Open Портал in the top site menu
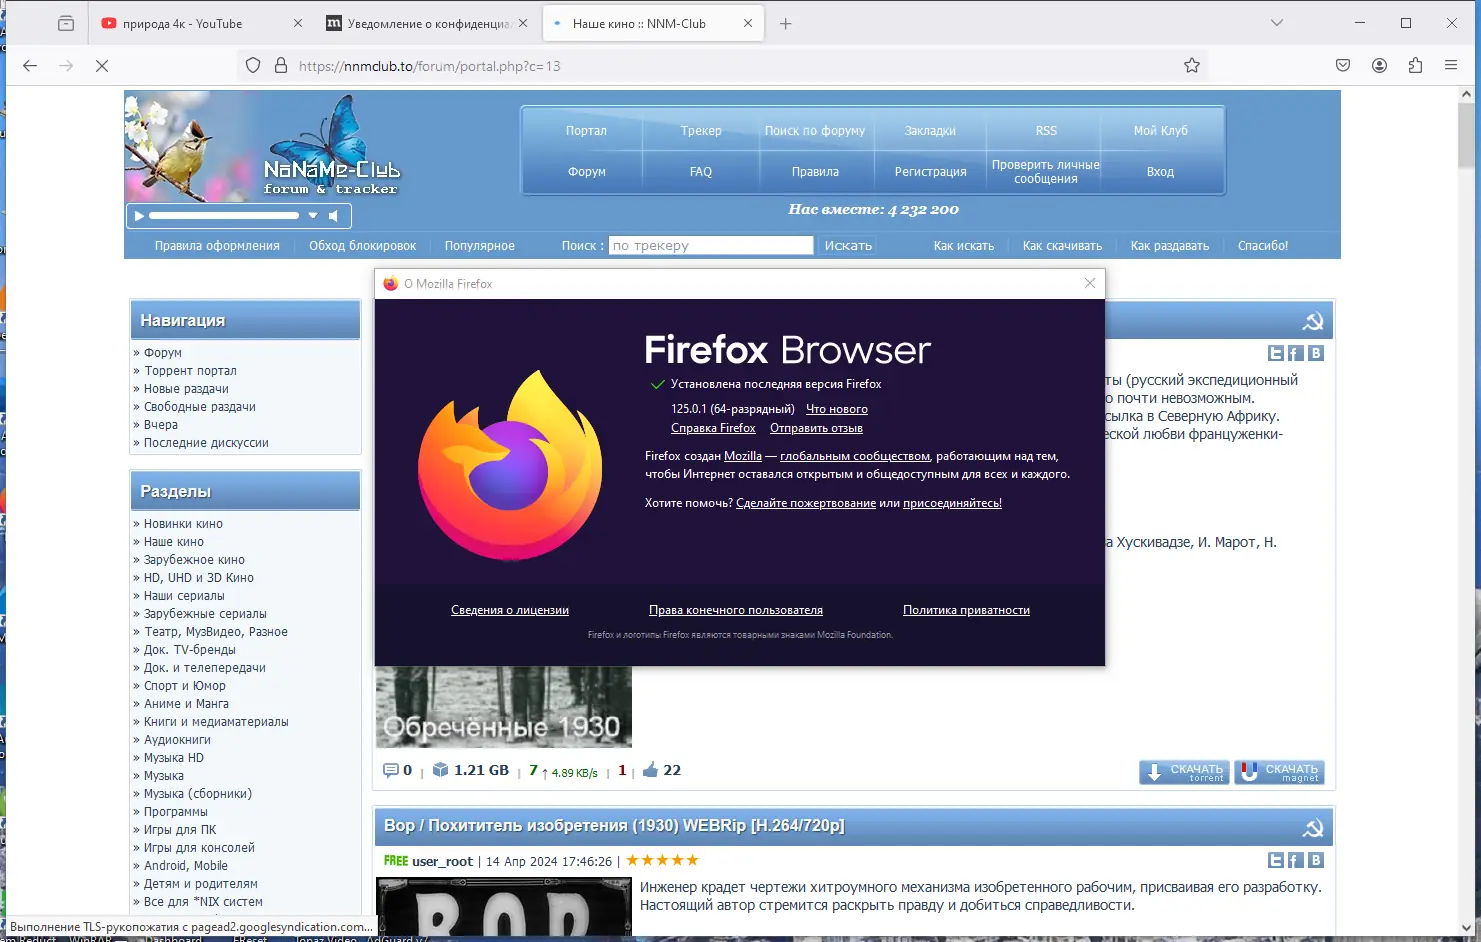Image resolution: width=1481 pixels, height=942 pixels. (x=586, y=131)
